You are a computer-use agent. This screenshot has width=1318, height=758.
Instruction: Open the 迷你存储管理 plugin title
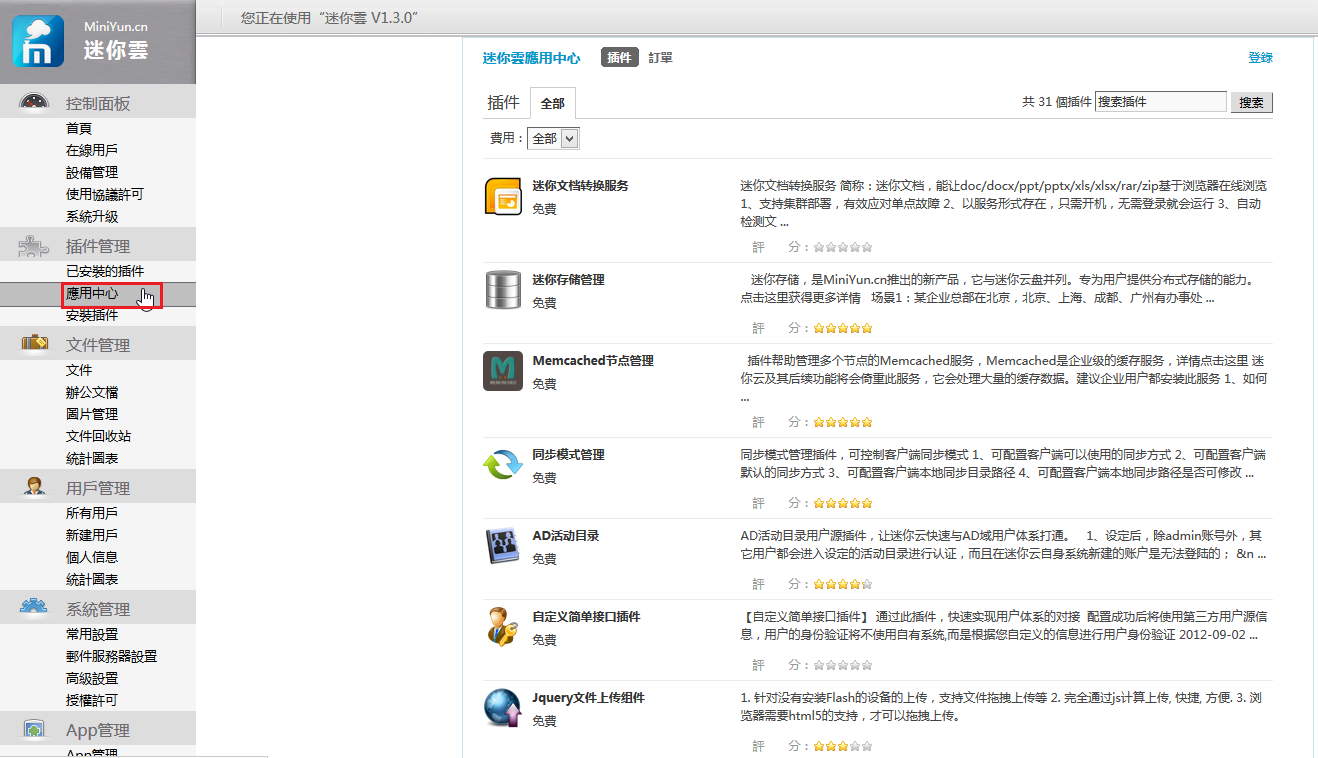pyautogui.click(x=568, y=280)
